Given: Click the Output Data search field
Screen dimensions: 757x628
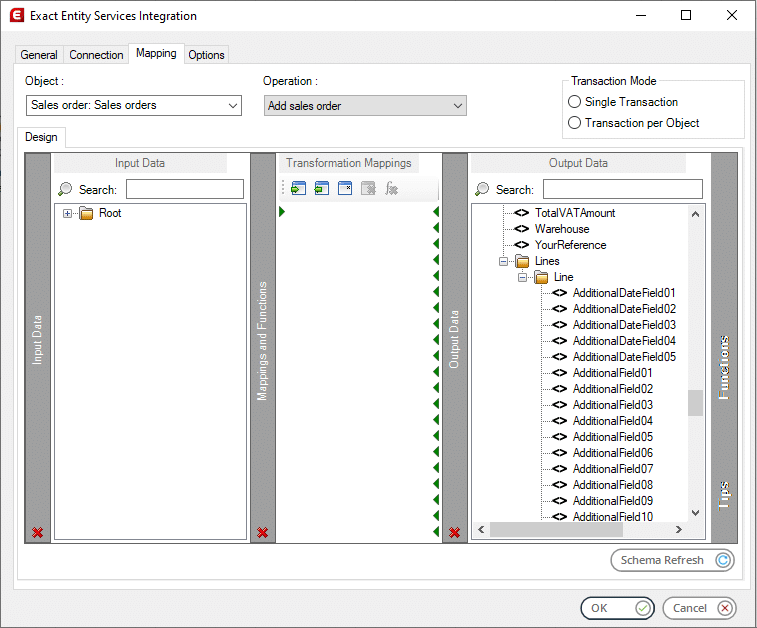Looking at the screenshot, I should pos(623,189).
